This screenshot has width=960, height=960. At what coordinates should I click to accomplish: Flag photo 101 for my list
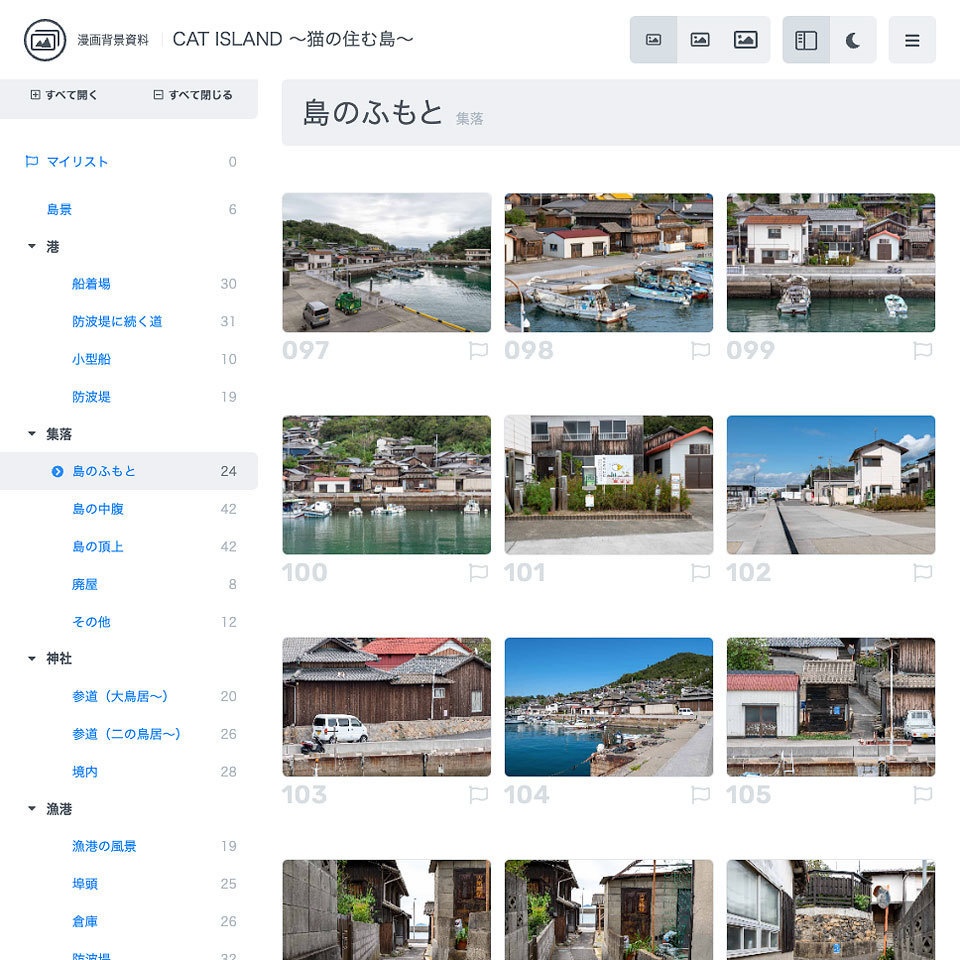[700, 573]
